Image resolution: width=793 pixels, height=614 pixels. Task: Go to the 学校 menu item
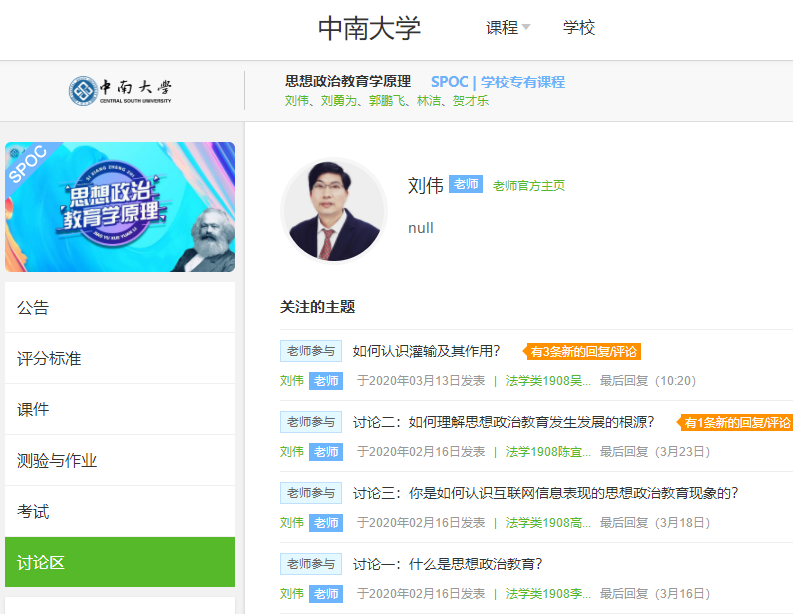578,28
